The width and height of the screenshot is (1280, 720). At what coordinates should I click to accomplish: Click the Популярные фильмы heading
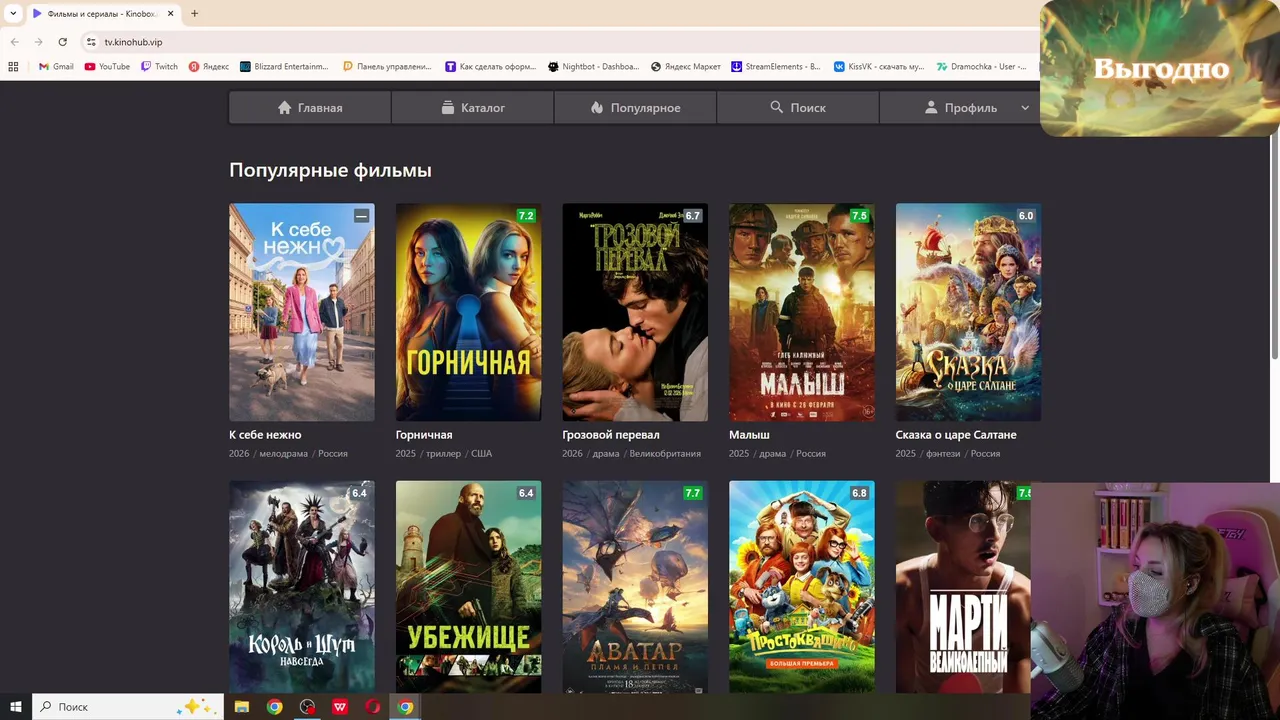pos(330,170)
